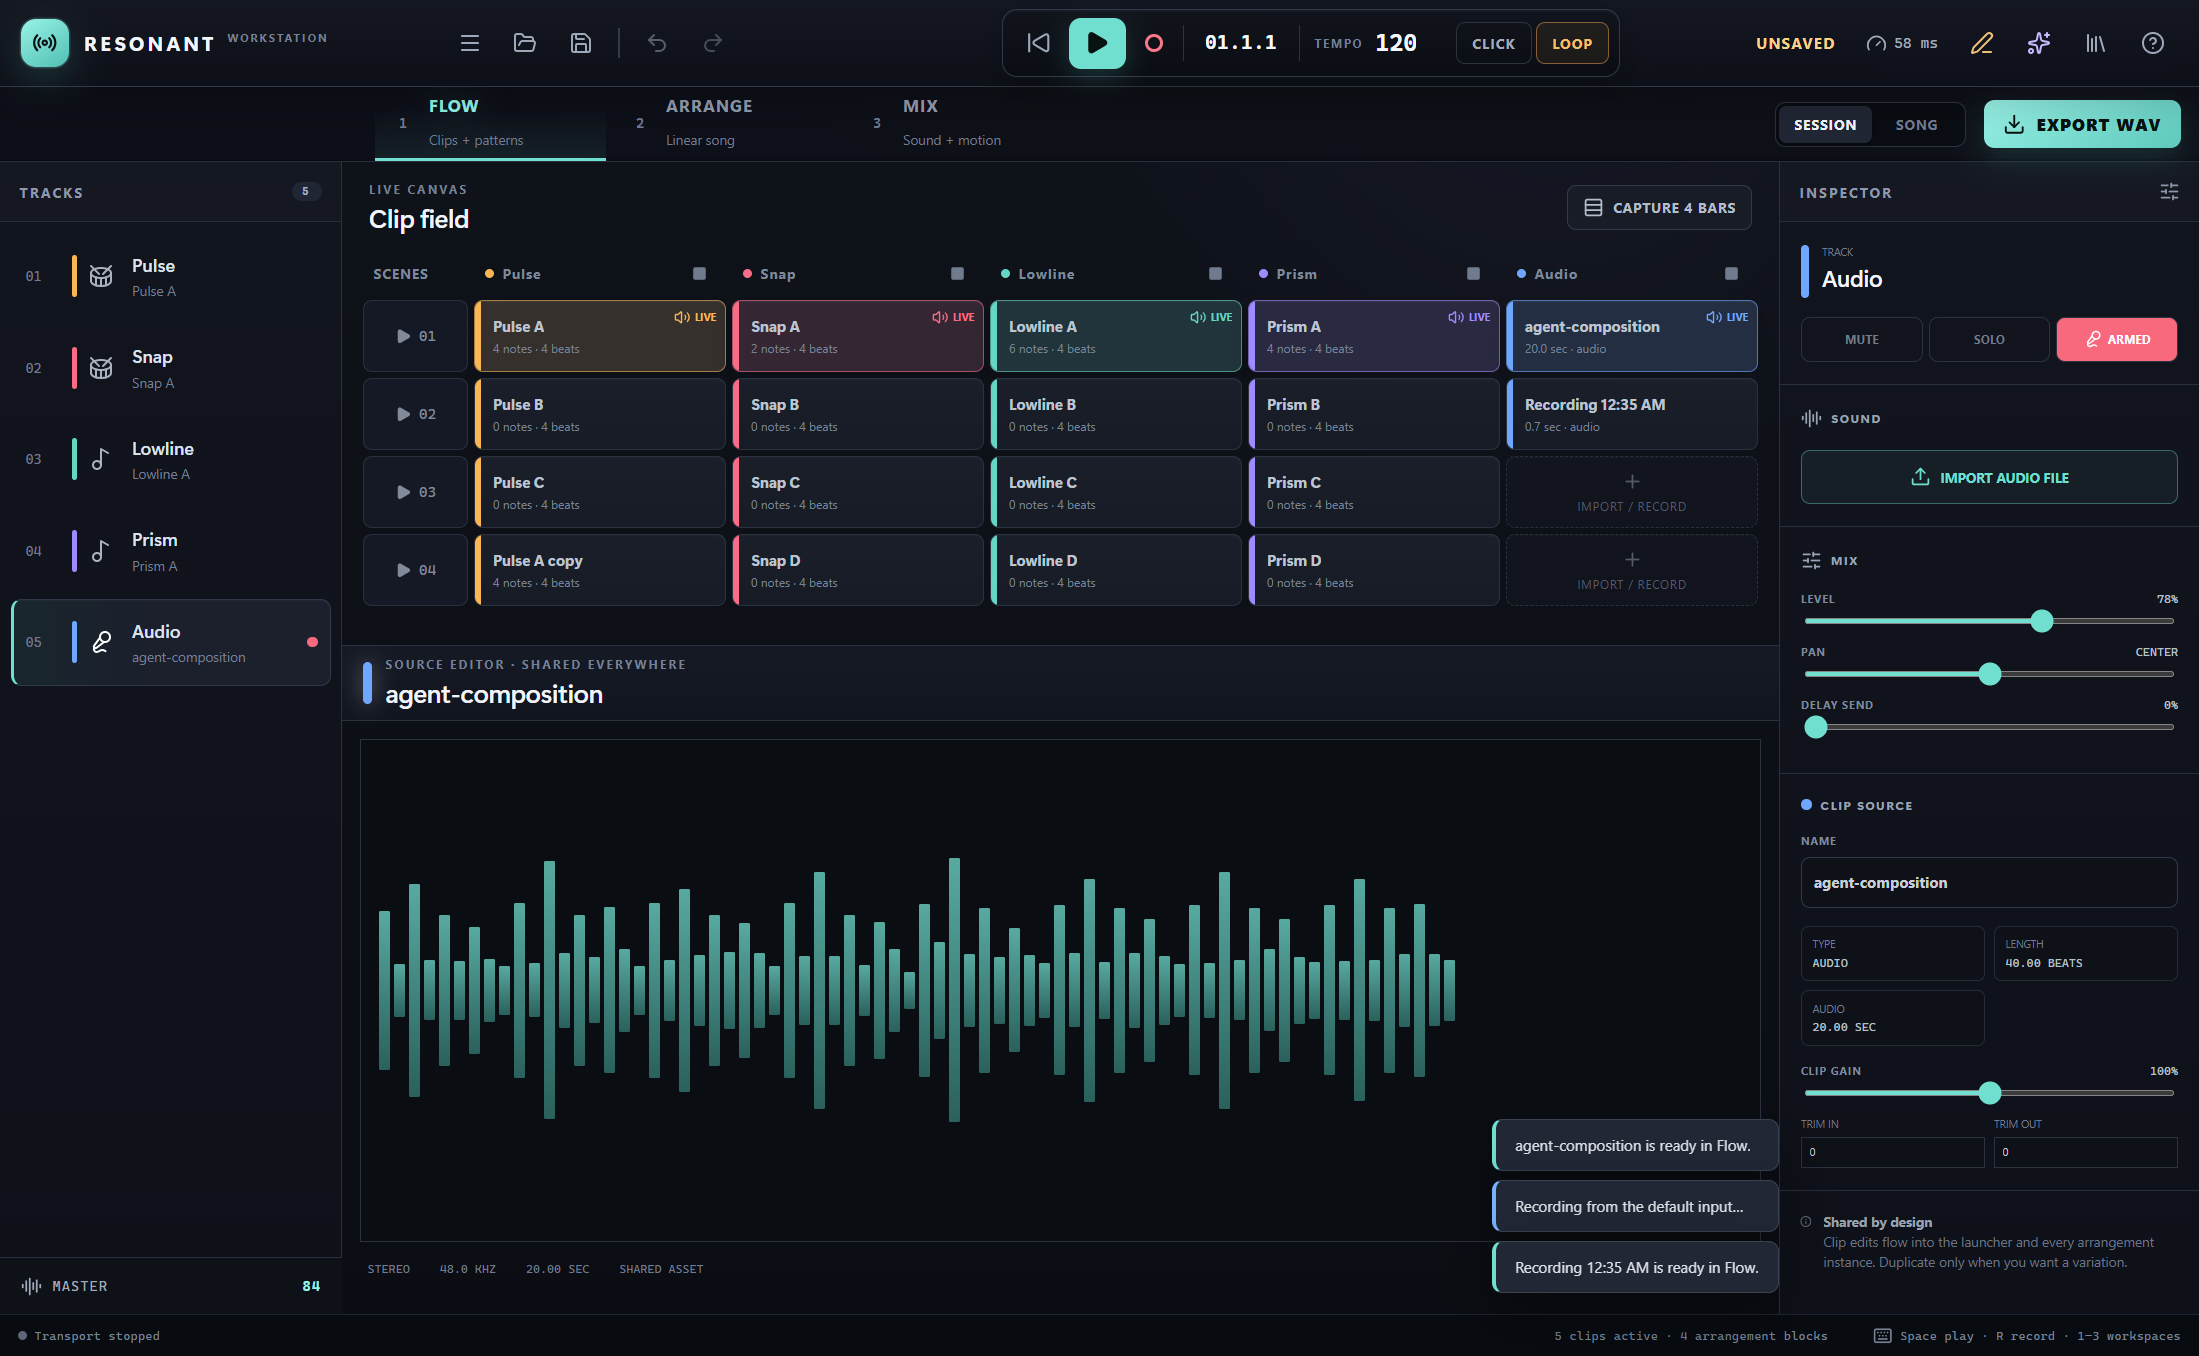Adjust the LEVEL slider handle
Screen dimensions: 2199x1356
(x=2042, y=621)
